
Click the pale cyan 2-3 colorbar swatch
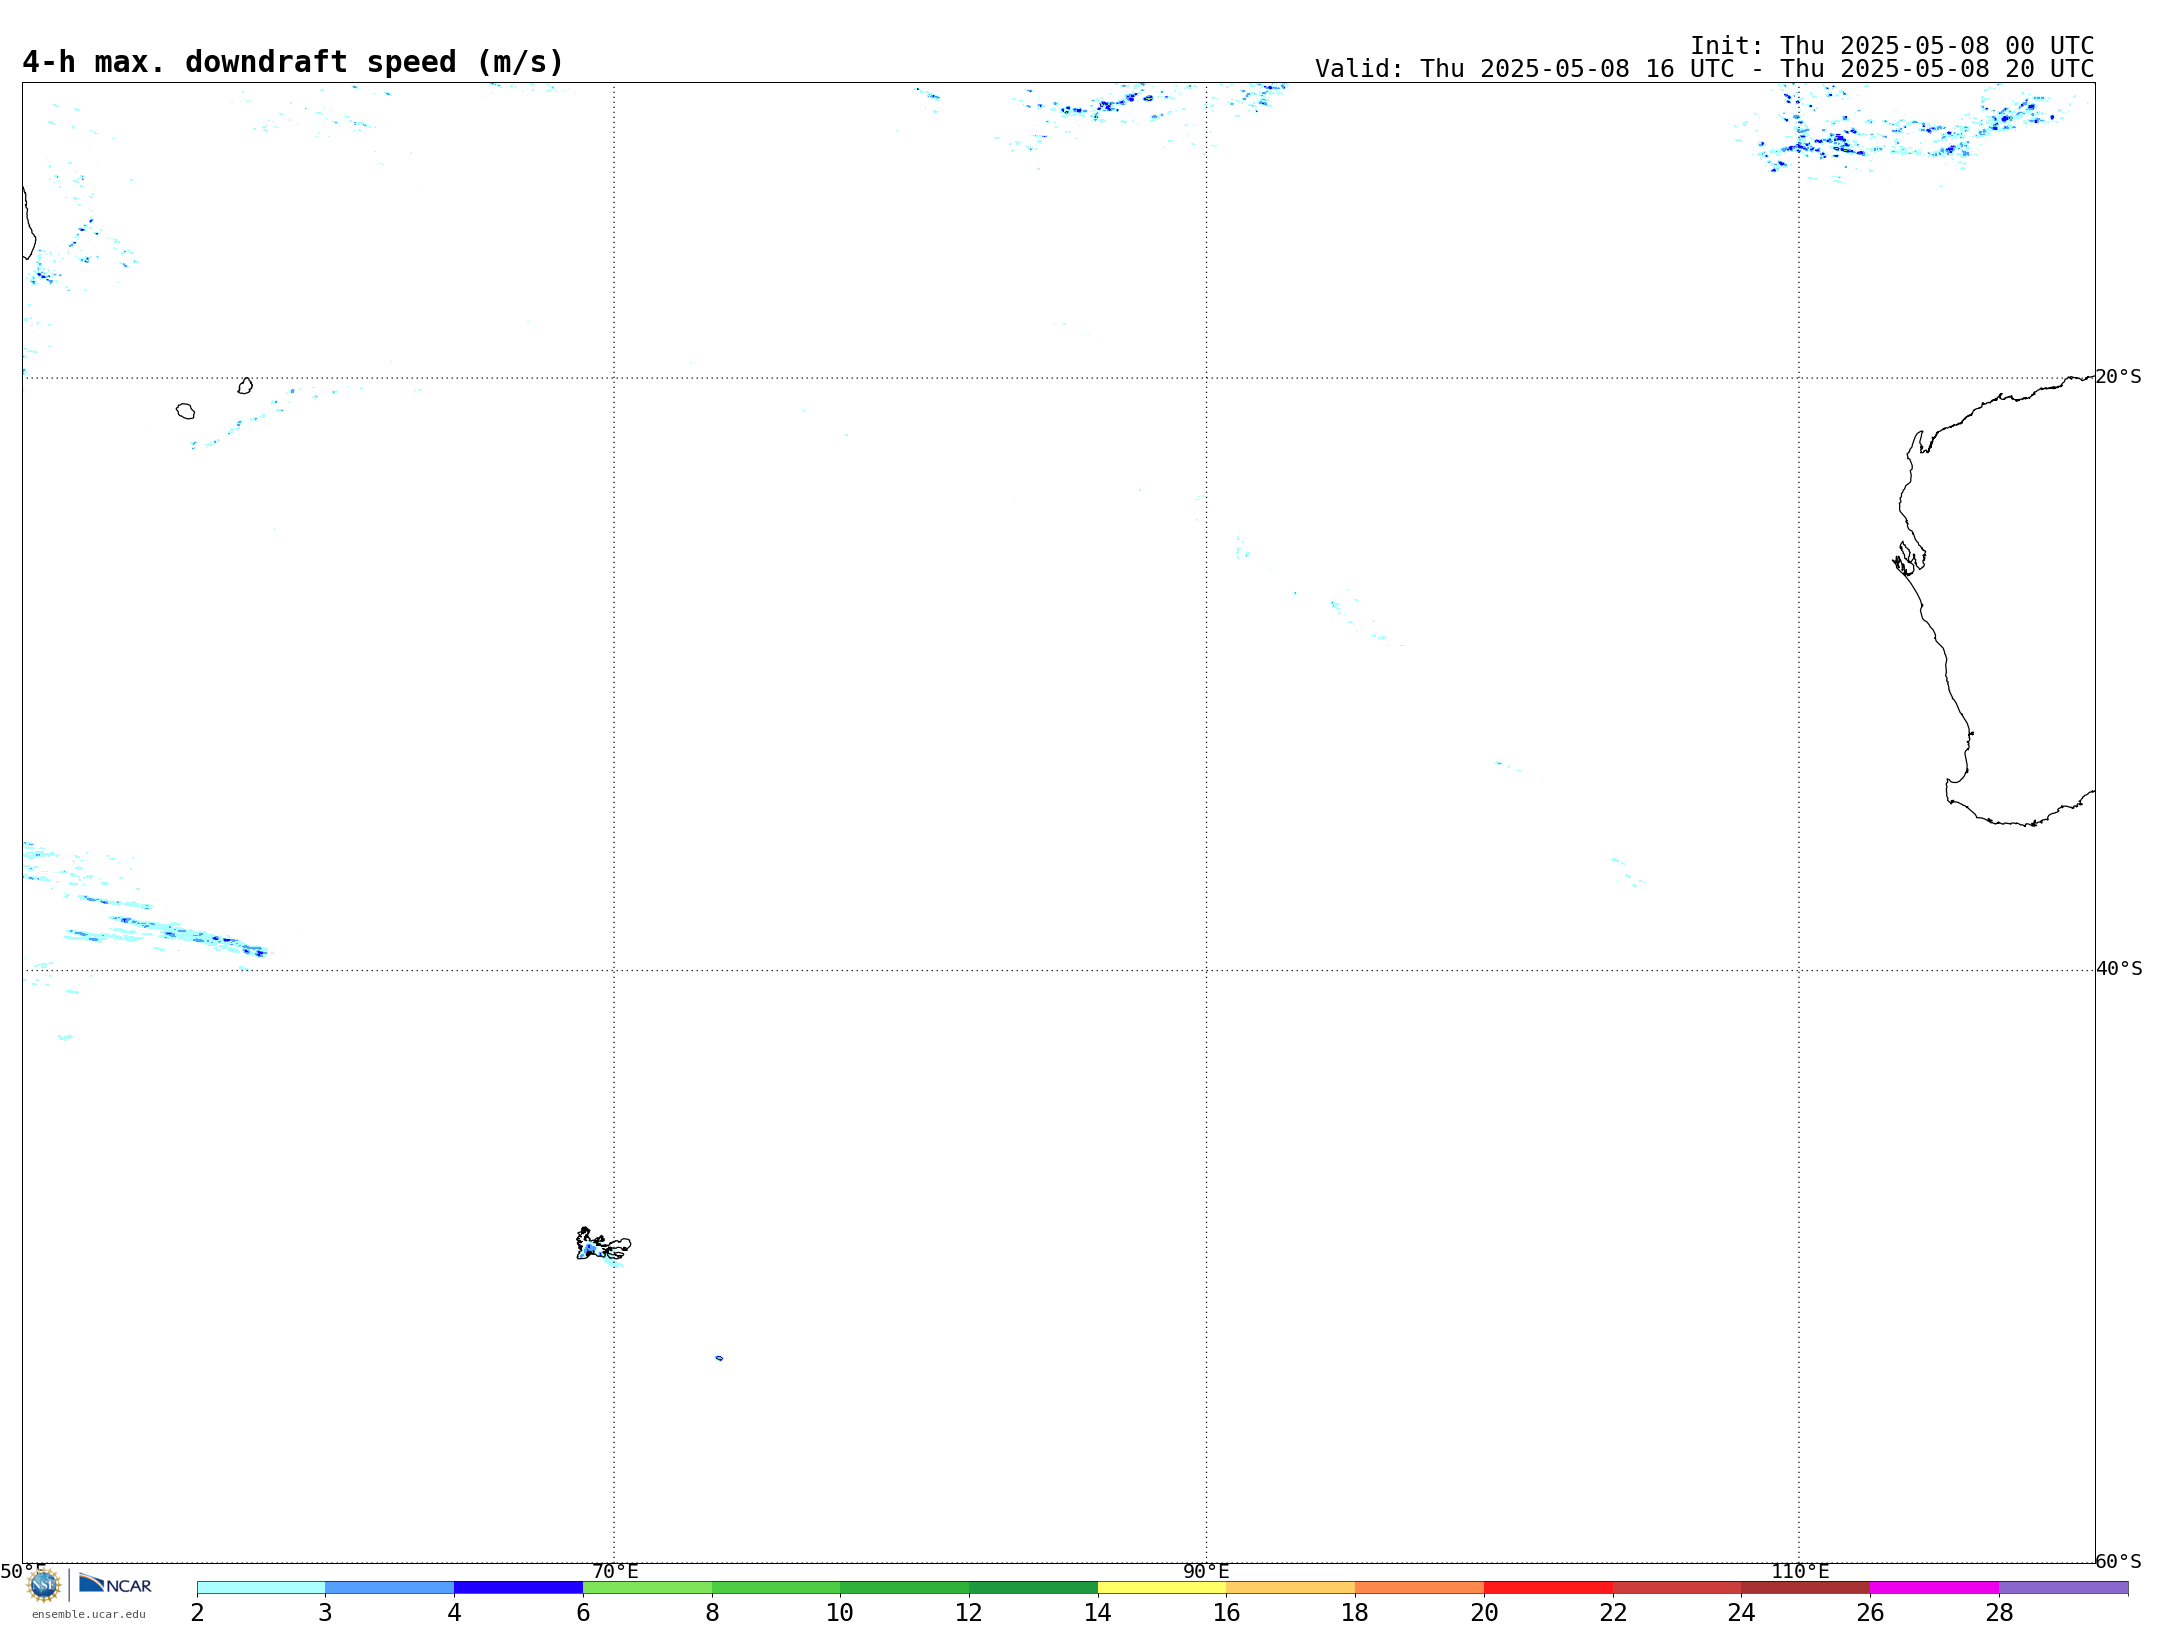point(261,1588)
